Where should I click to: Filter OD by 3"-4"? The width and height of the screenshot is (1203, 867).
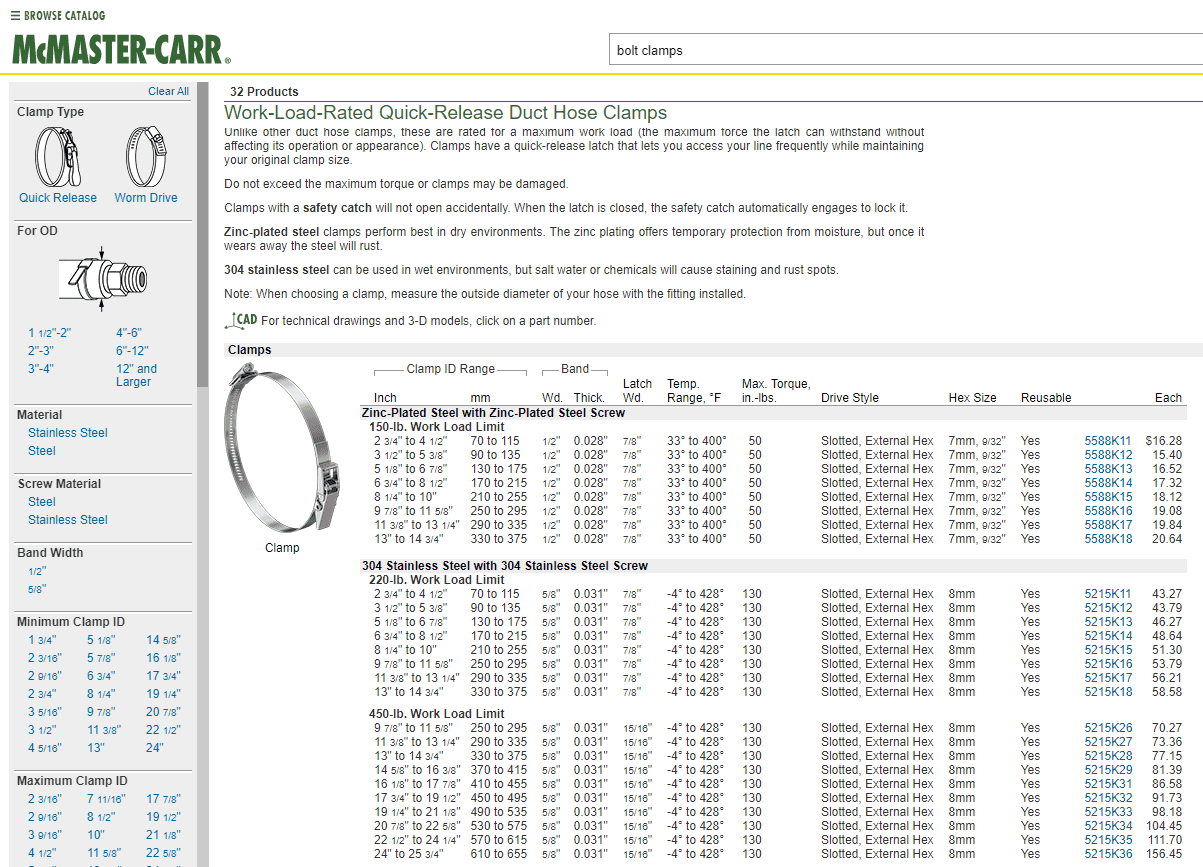(x=41, y=369)
